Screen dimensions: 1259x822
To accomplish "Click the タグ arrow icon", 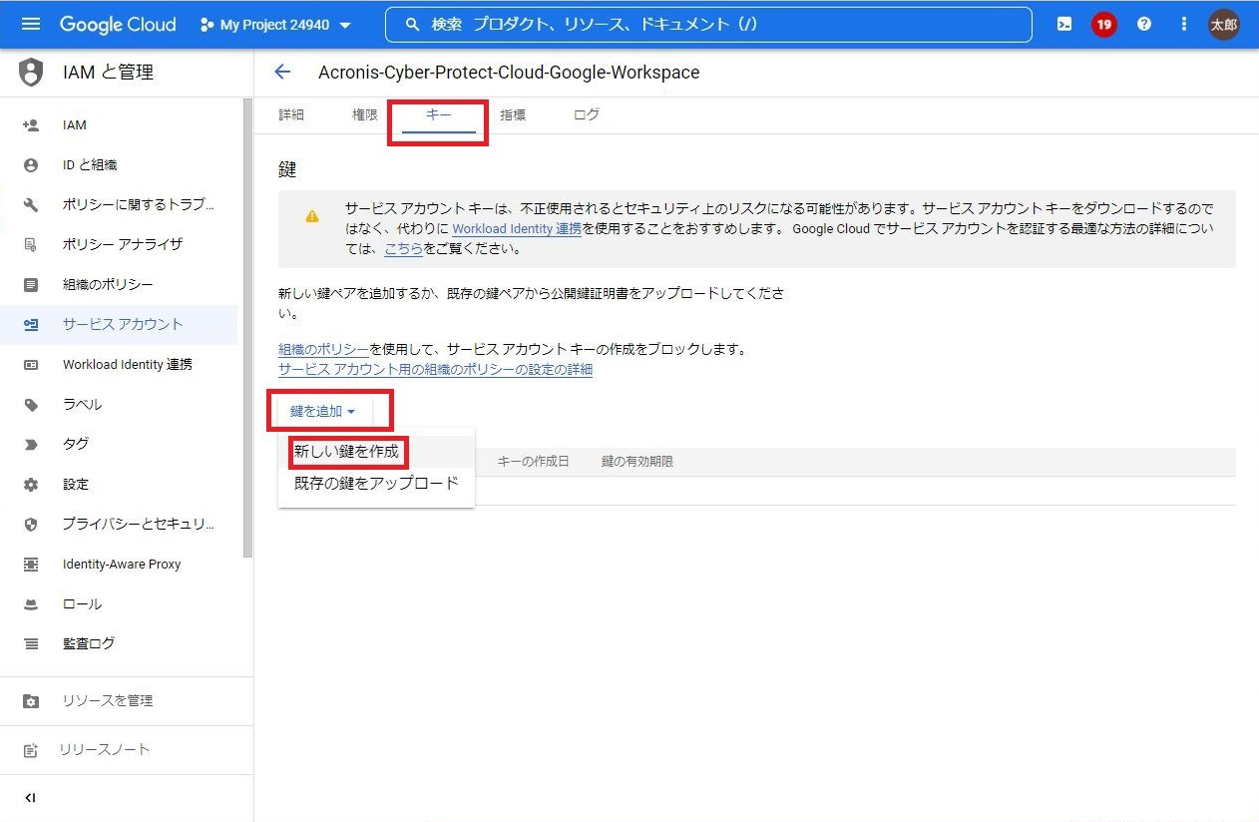I will point(31,444).
